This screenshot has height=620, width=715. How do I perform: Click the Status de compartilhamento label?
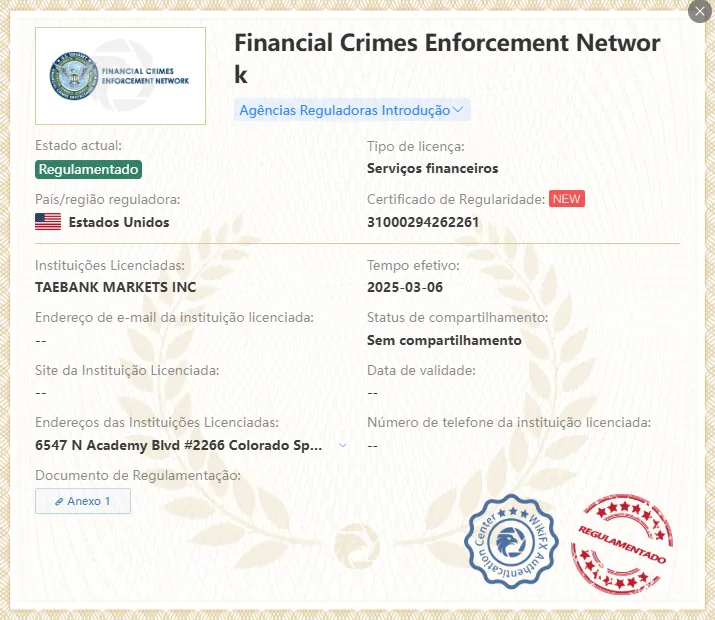click(457, 318)
